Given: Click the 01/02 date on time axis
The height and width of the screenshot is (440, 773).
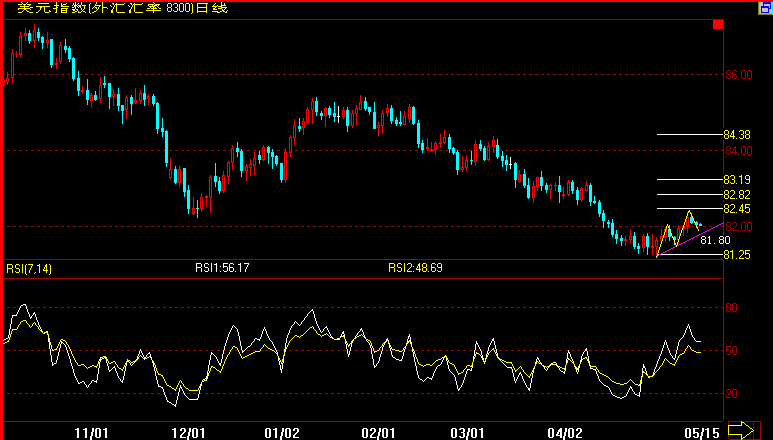Looking at the screenshot, I should click(x=281, y=433).
